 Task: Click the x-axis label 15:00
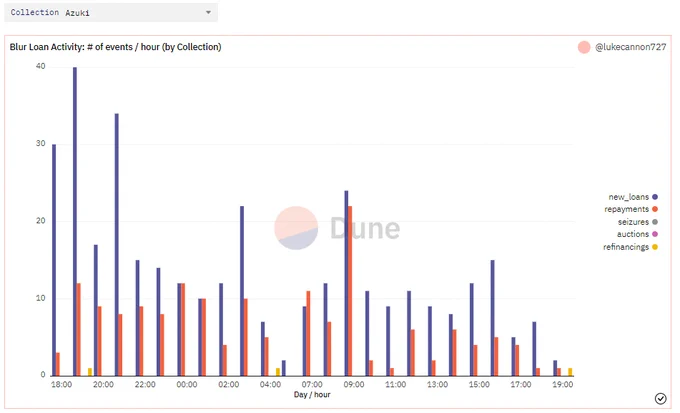[479, 384]
